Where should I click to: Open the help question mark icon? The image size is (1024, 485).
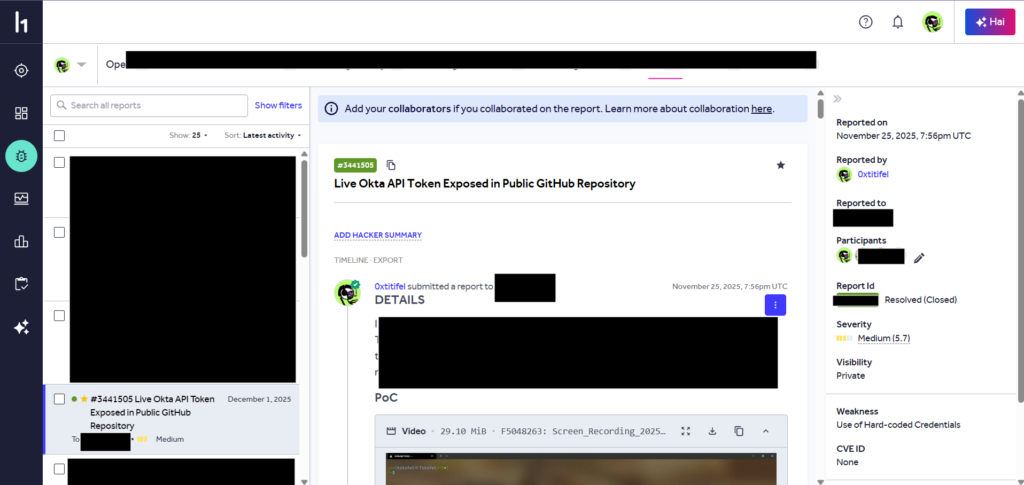click(x=866, y=22)
